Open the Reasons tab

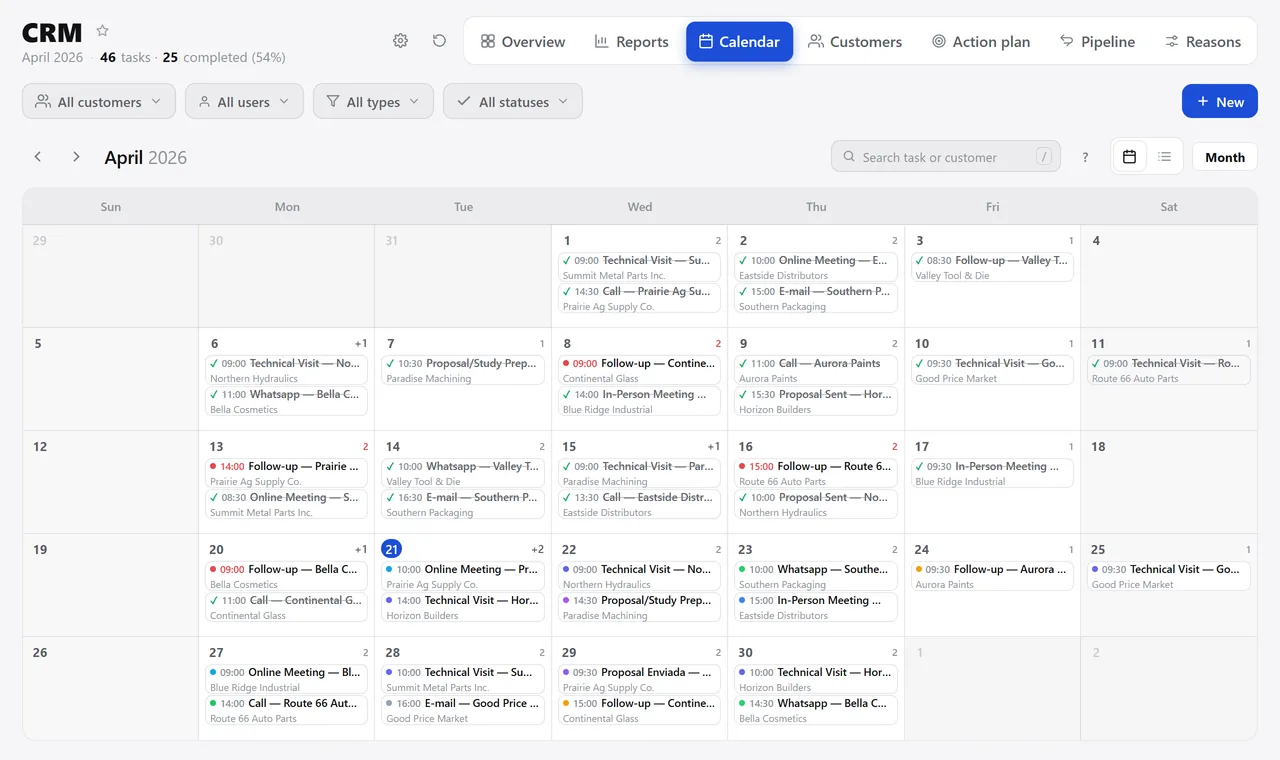point(1203,42)
